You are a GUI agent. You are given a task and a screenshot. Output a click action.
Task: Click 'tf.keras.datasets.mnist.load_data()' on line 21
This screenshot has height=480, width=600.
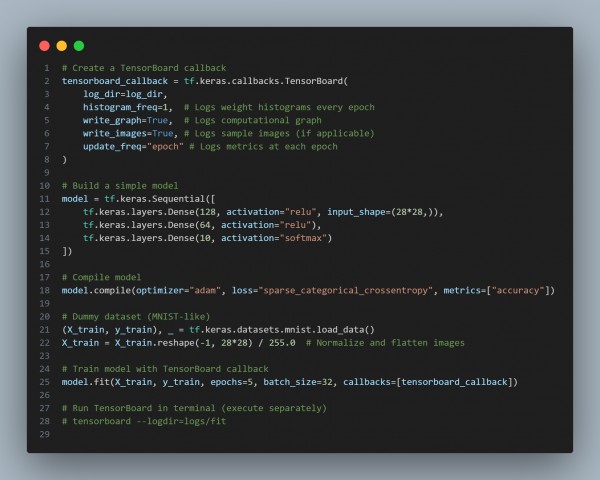(x=282, y=330)
